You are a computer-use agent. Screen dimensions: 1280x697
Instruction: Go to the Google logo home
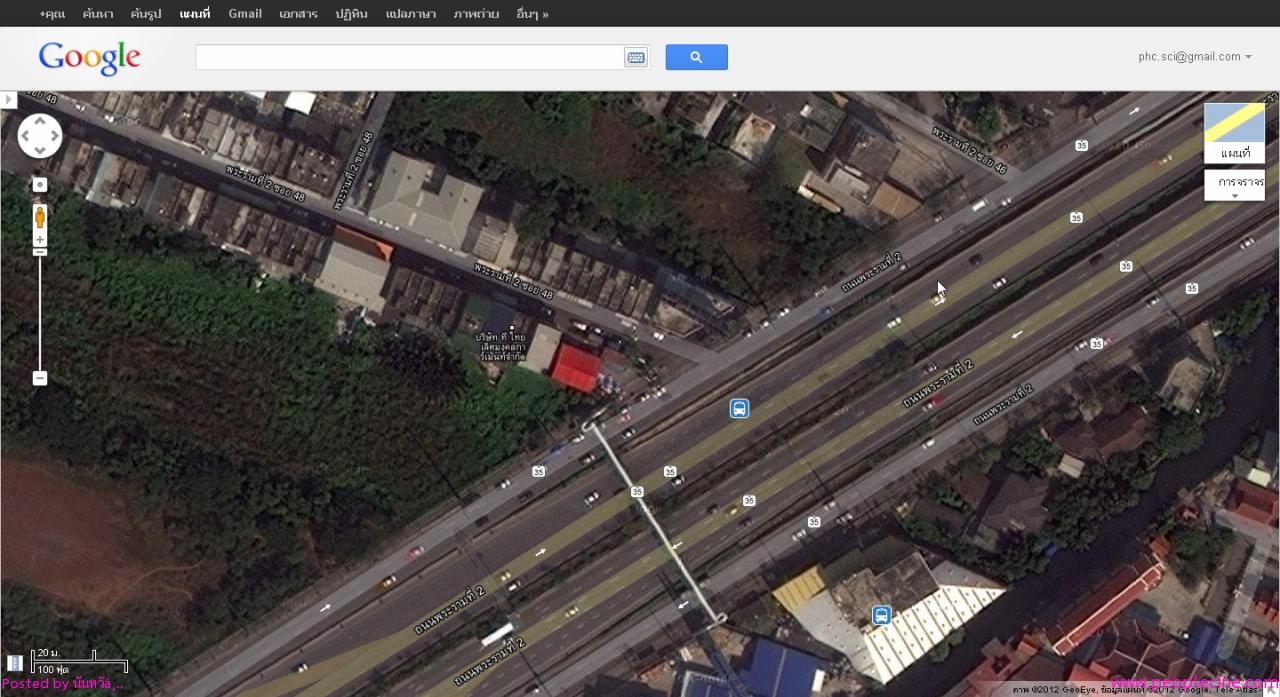(x=90, y=58)
